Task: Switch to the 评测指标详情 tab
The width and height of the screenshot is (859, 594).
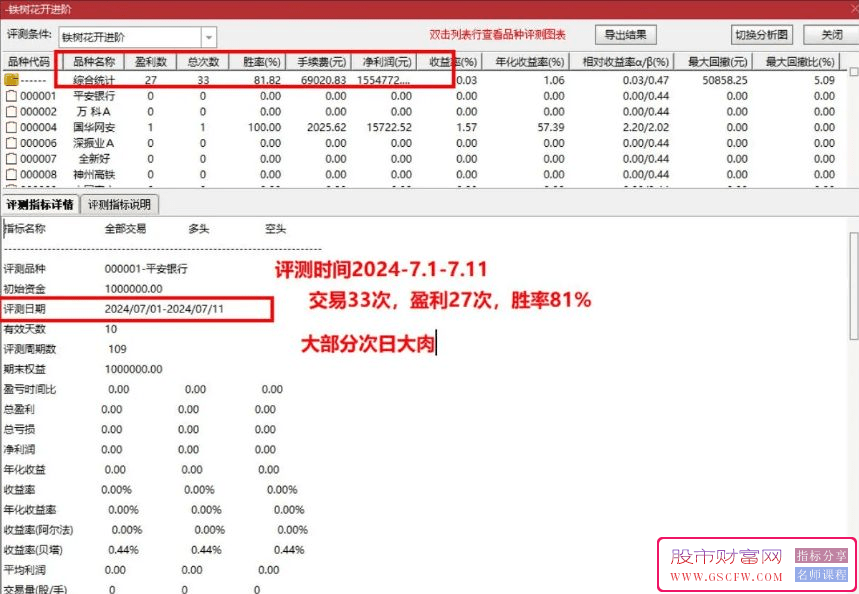Action: click(40, 205)
